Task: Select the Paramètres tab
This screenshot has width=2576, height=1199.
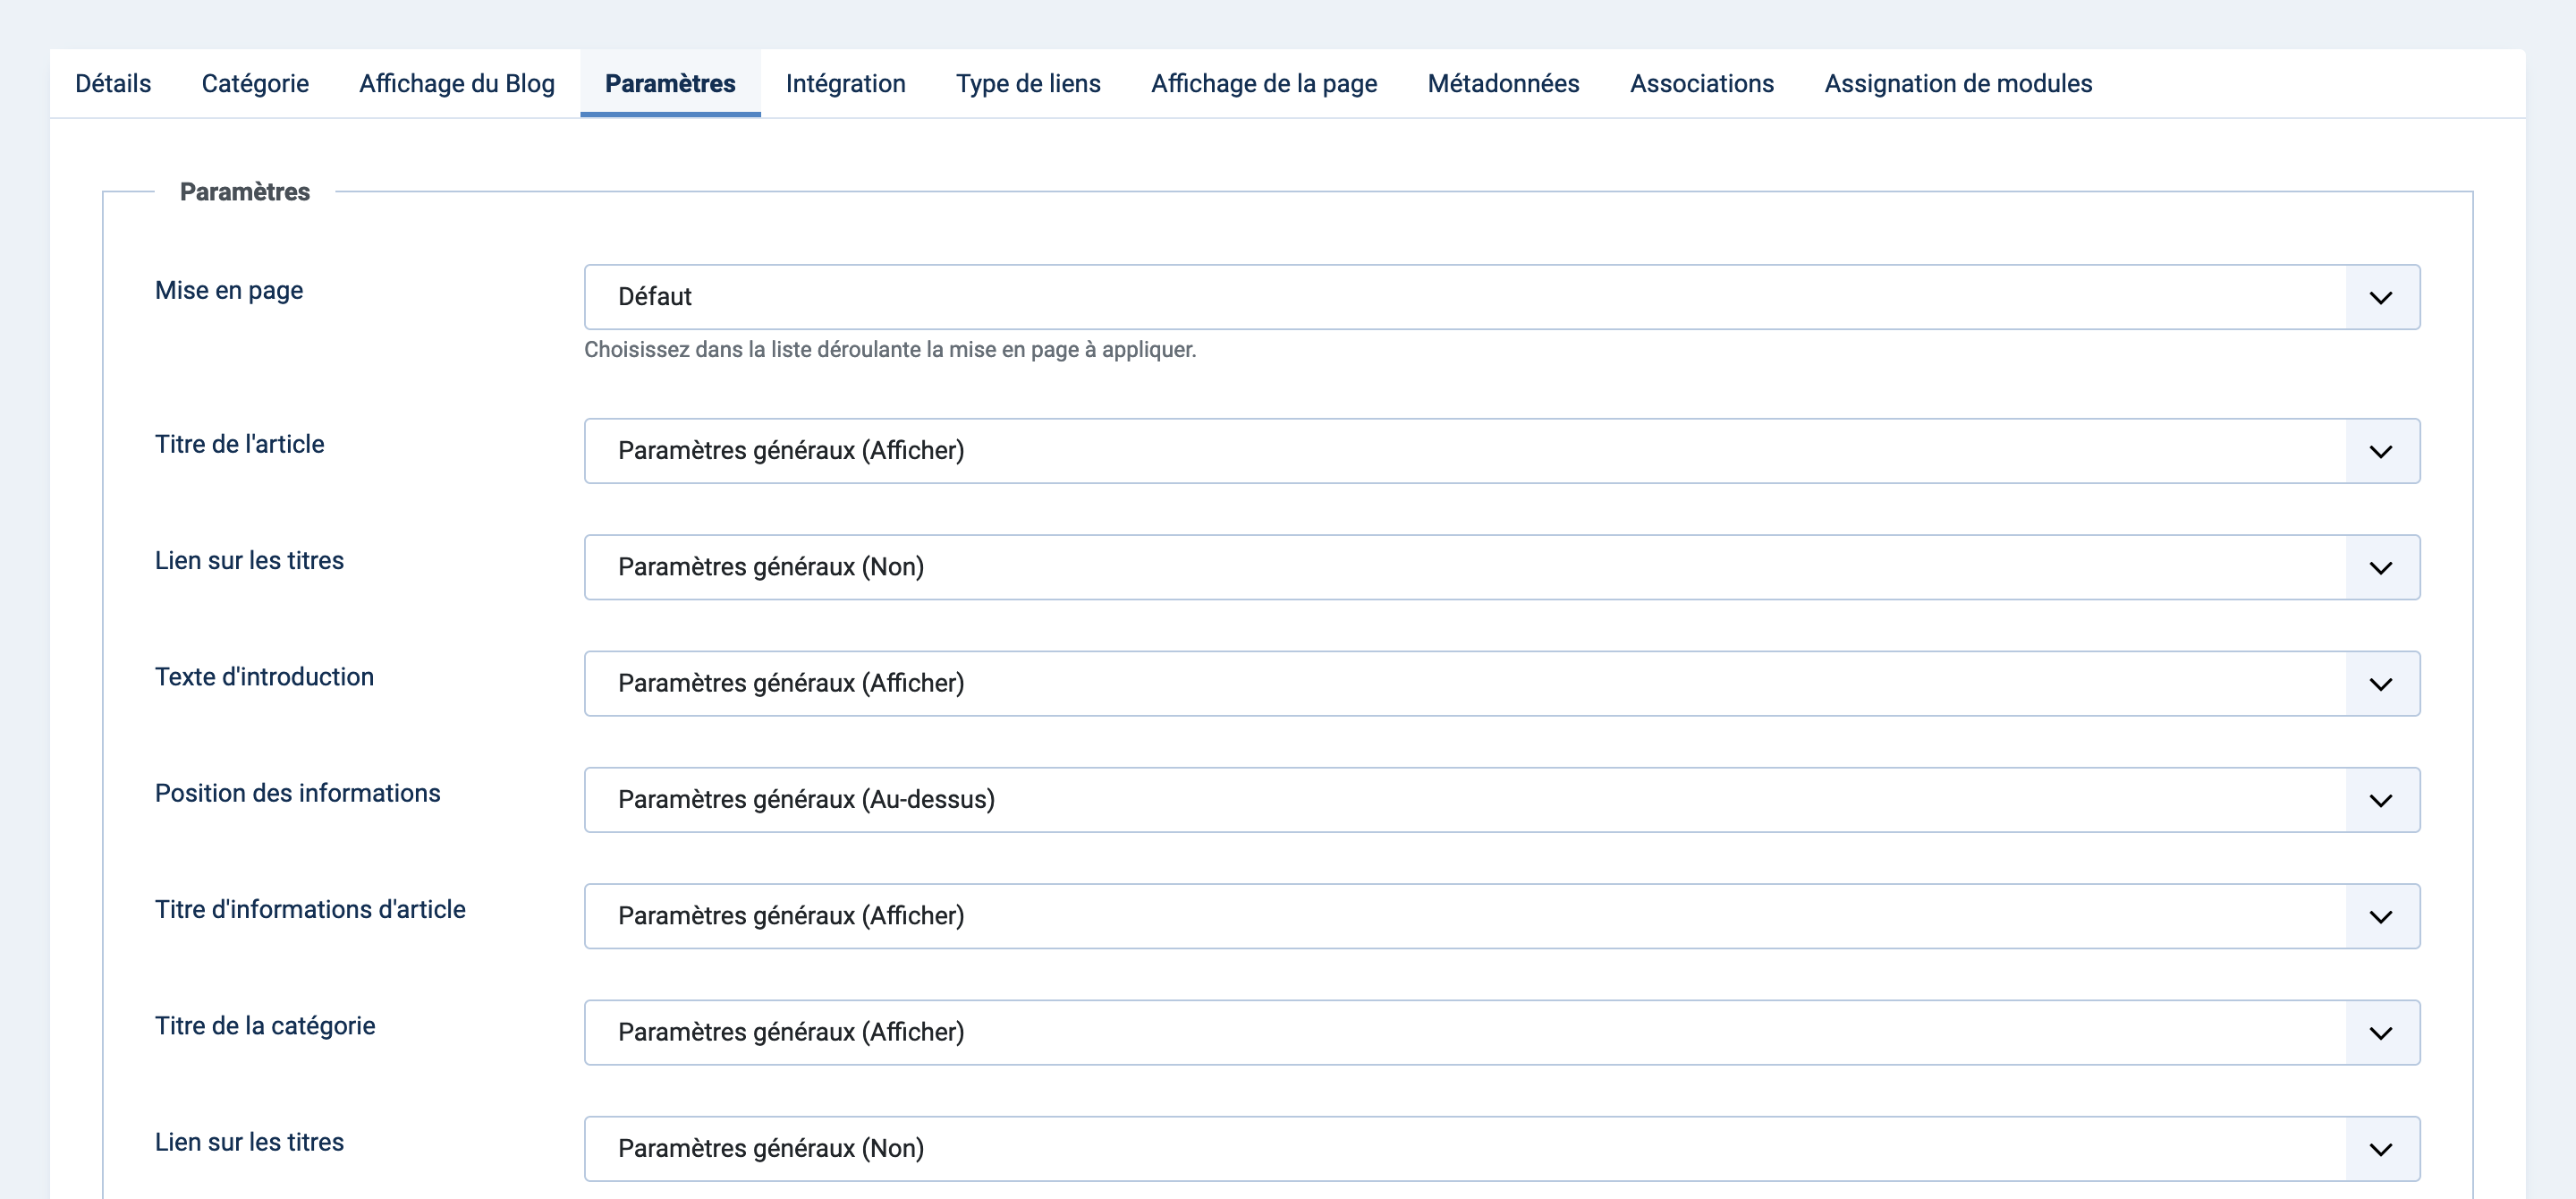Action: pos(670,83)
